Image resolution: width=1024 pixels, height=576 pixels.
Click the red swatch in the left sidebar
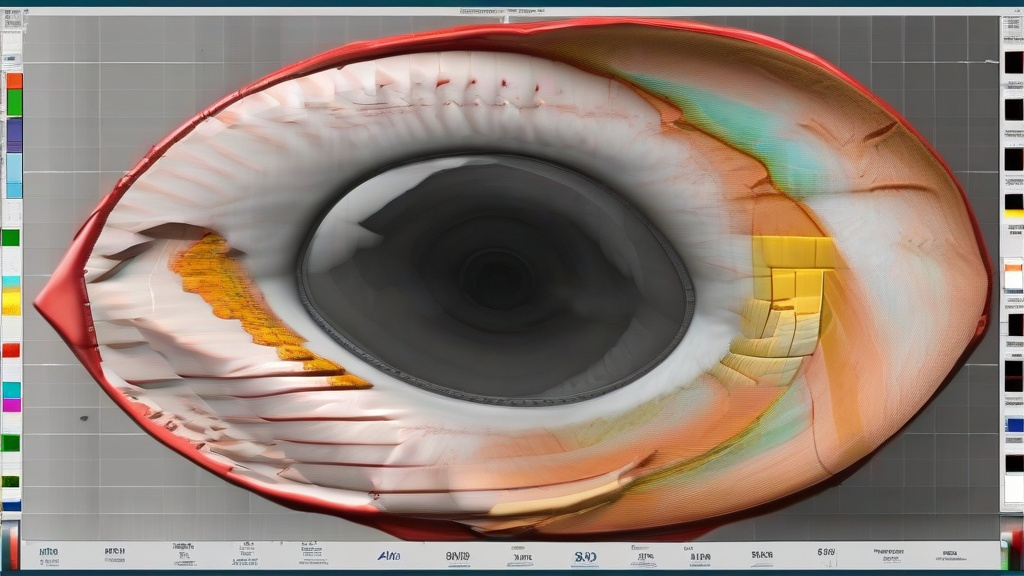coord(11,350)
